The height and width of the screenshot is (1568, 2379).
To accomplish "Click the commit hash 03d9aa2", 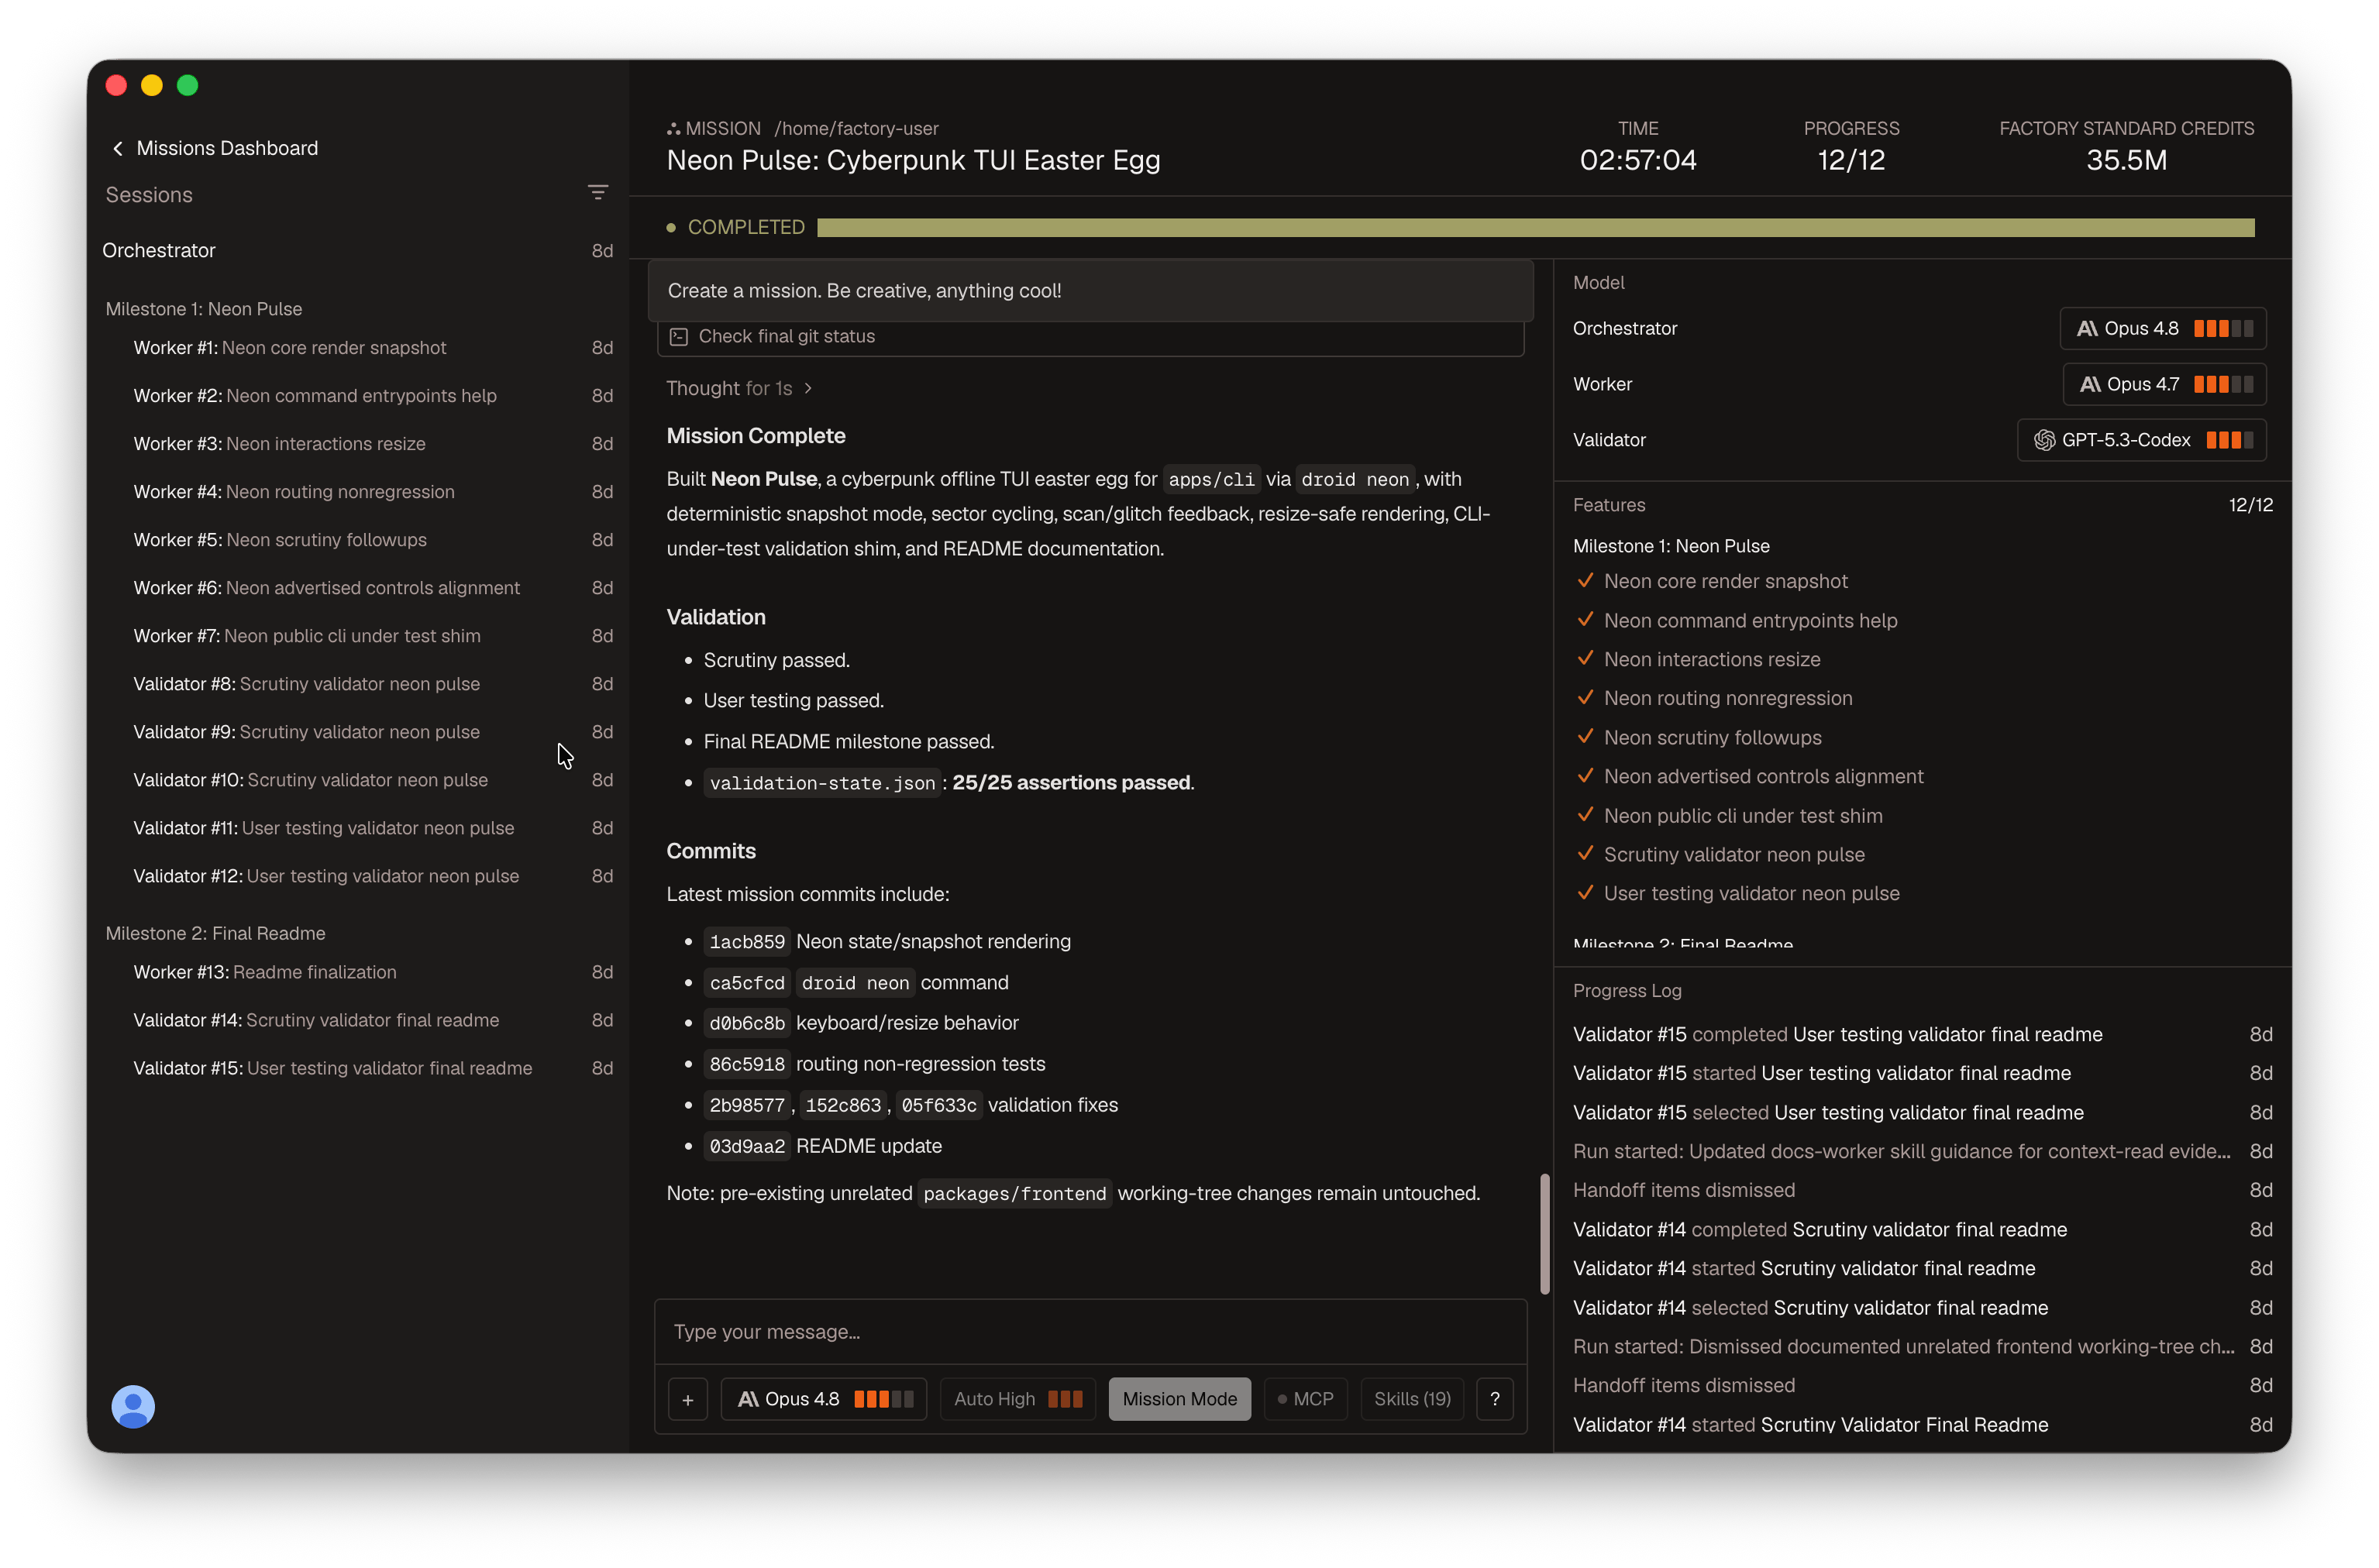I will pos(746,1147).
